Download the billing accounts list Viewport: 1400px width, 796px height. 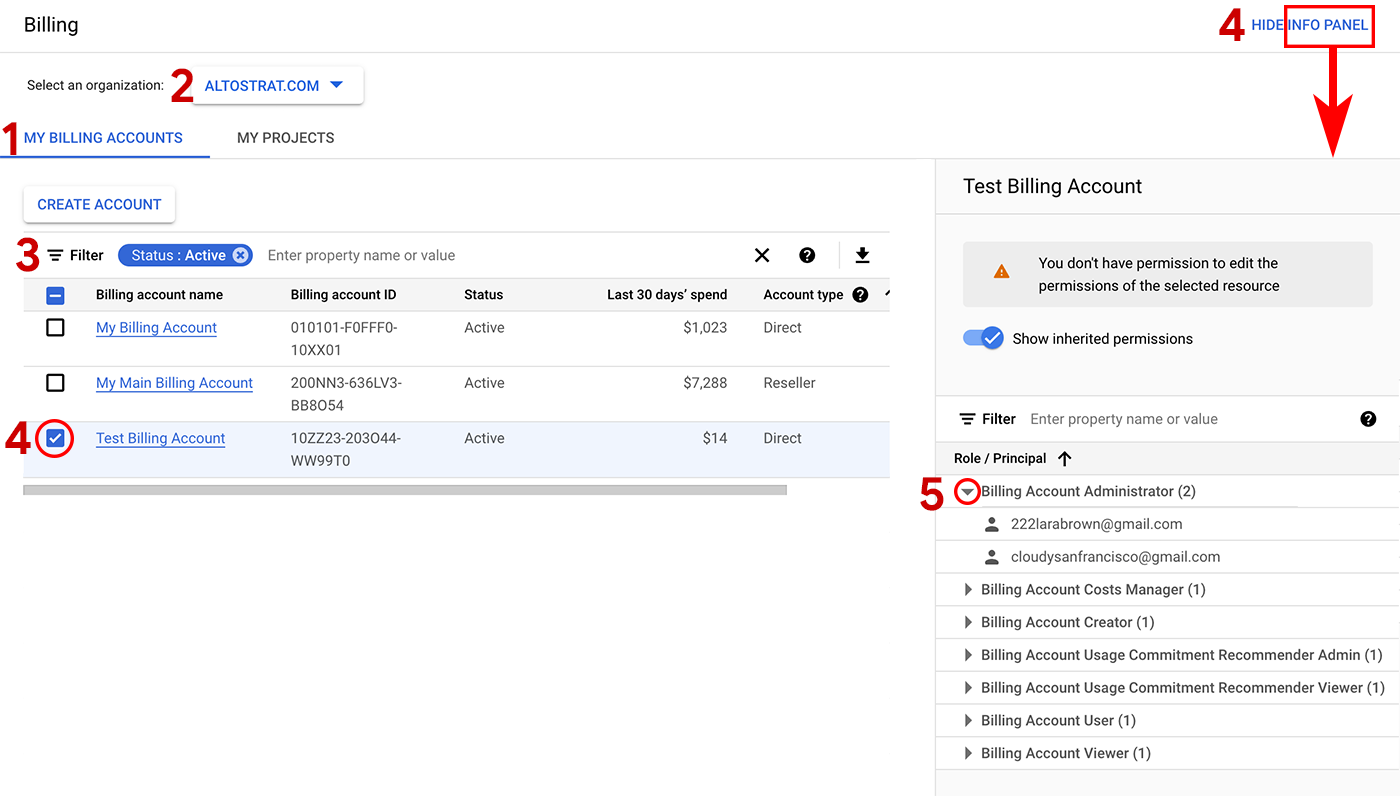(861, 255)
